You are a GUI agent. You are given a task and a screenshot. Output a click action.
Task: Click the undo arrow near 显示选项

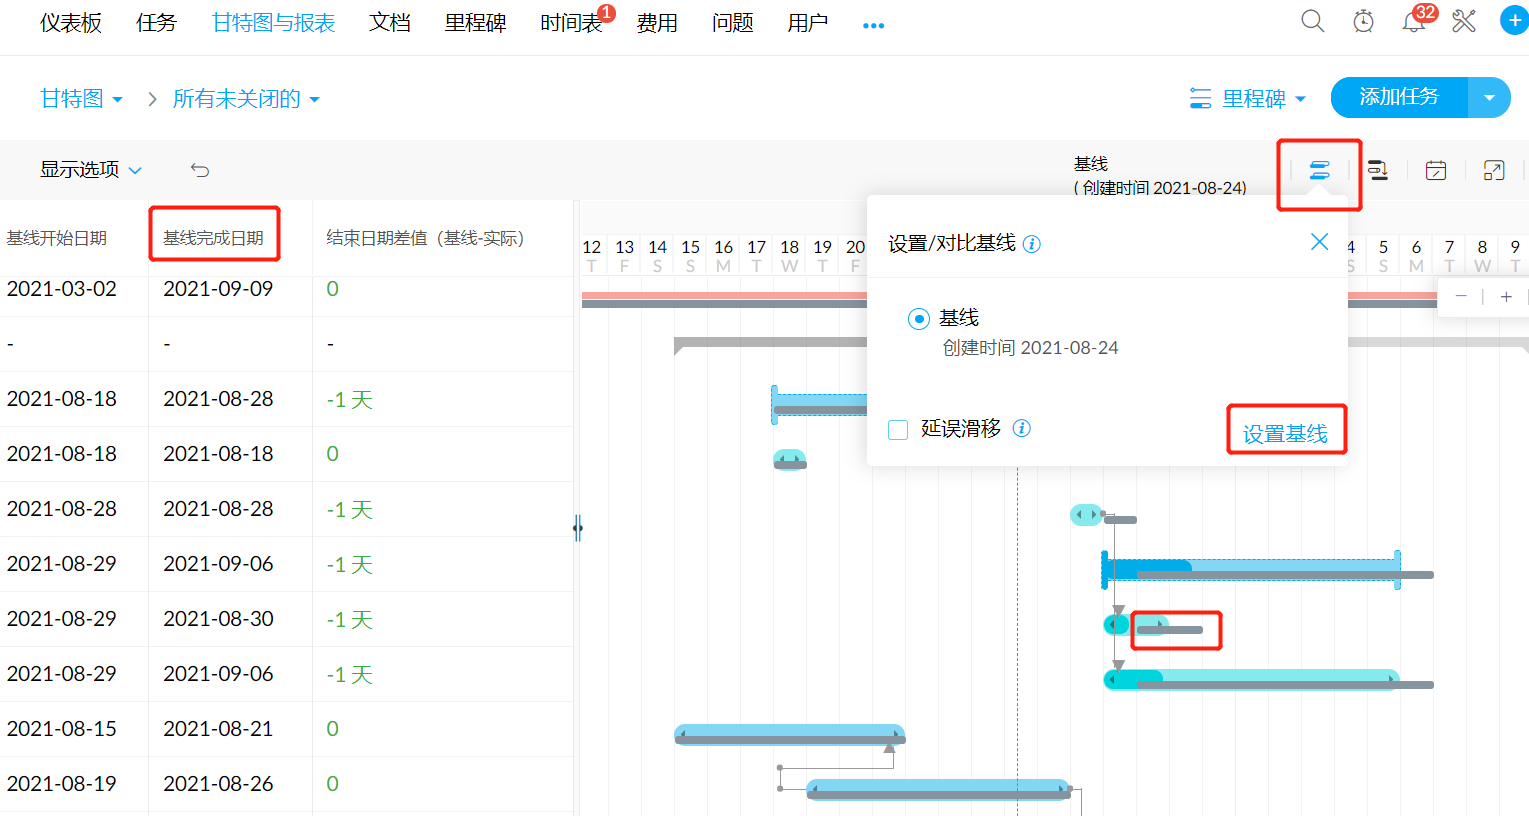point(199,170)
